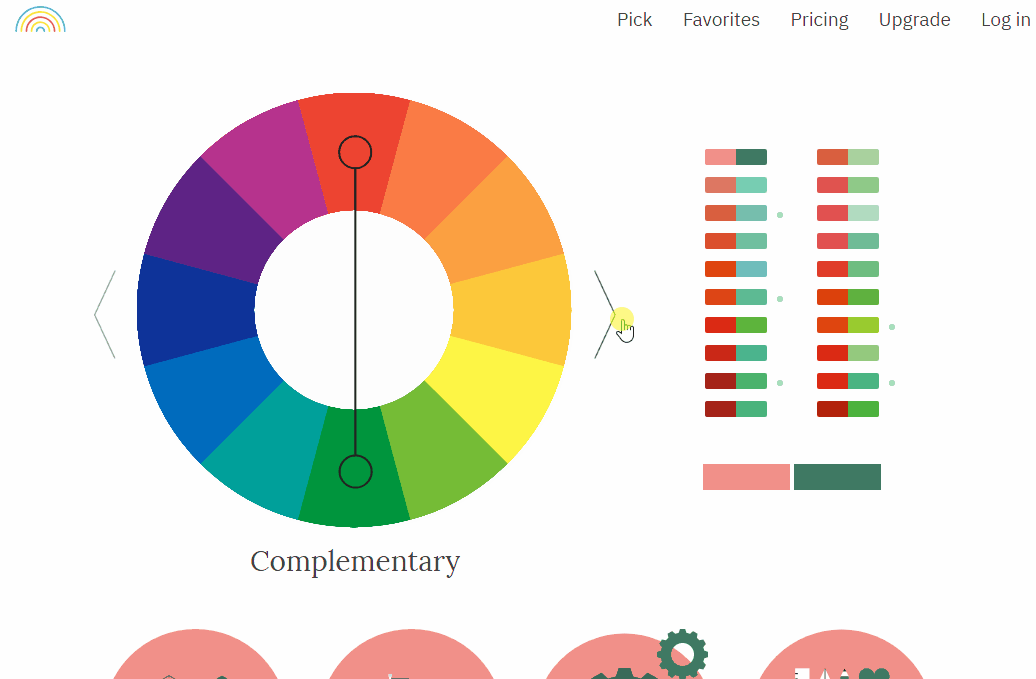The width and height of the screenshot is (1036, 679).
Task: Click the green gear icon
Action: (x=682, y=654)
